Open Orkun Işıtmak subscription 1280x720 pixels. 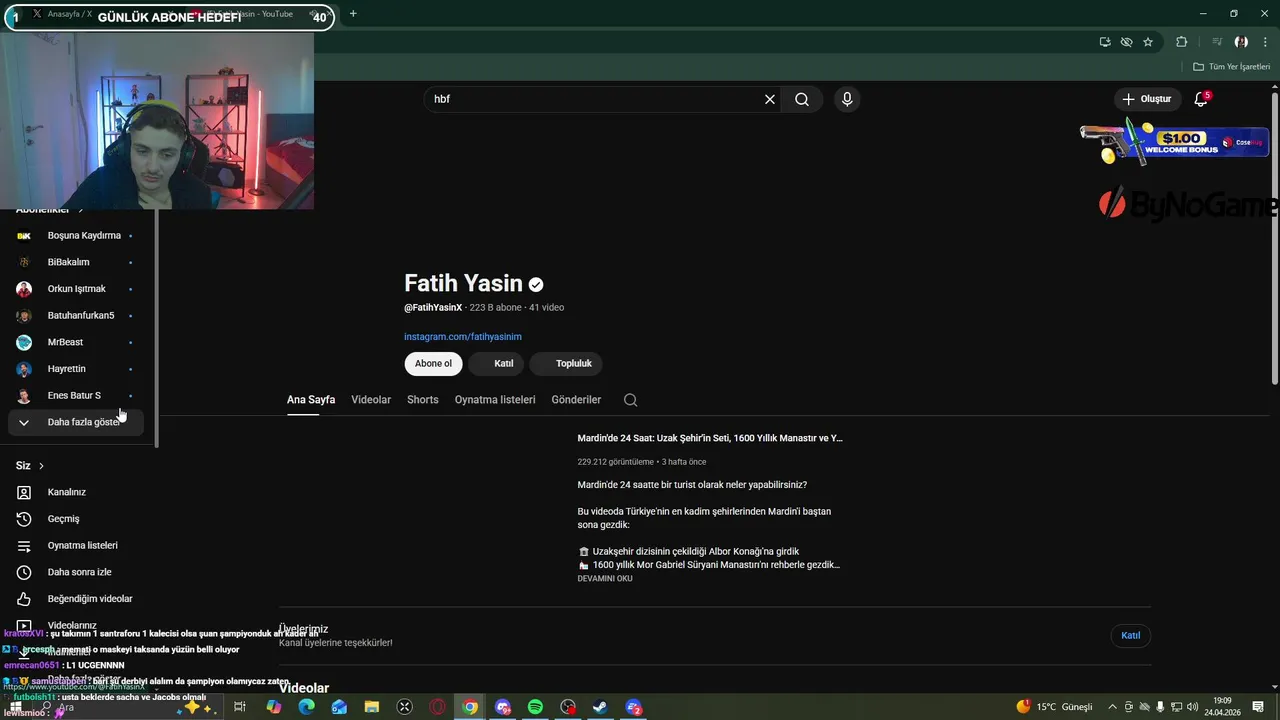pos(78,289)
